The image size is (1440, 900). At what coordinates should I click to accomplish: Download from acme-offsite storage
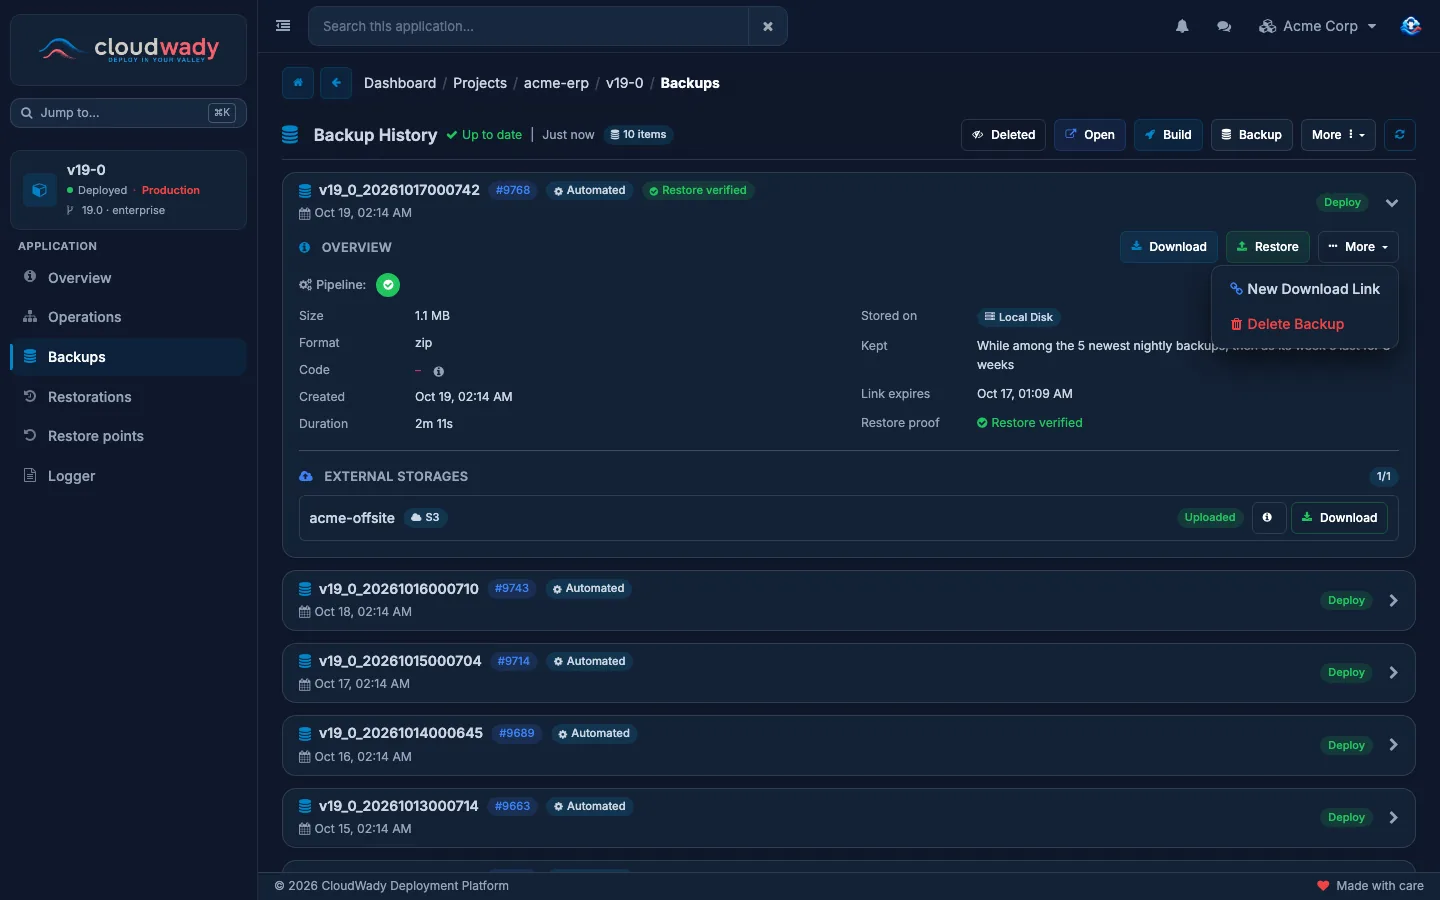1339,518
